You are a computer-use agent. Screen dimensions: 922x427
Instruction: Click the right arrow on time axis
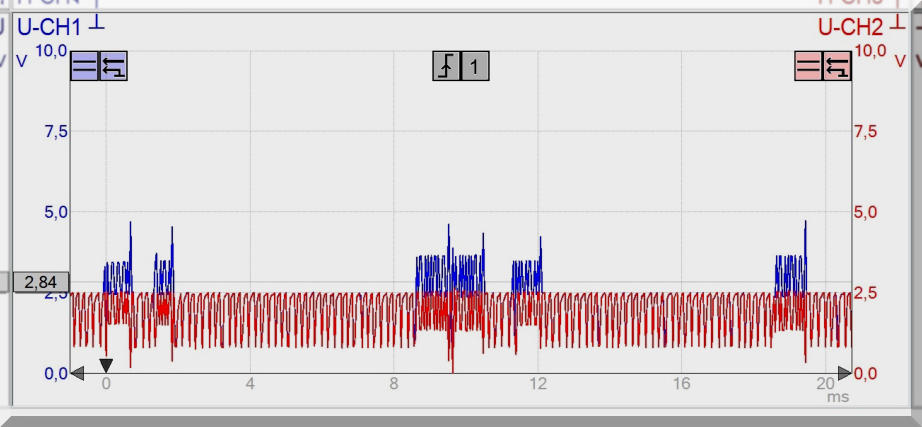point(845,374)
